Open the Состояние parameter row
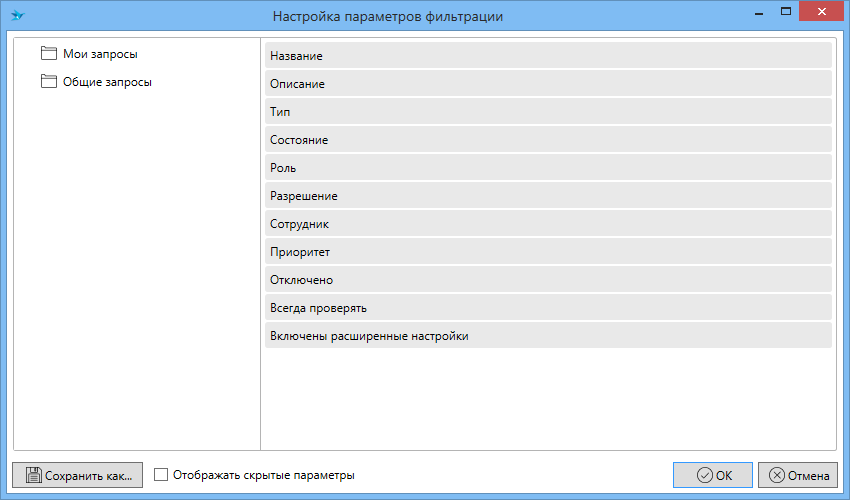Image resolution: width=850 pixels, height=500 pixels. pos(548,140)
